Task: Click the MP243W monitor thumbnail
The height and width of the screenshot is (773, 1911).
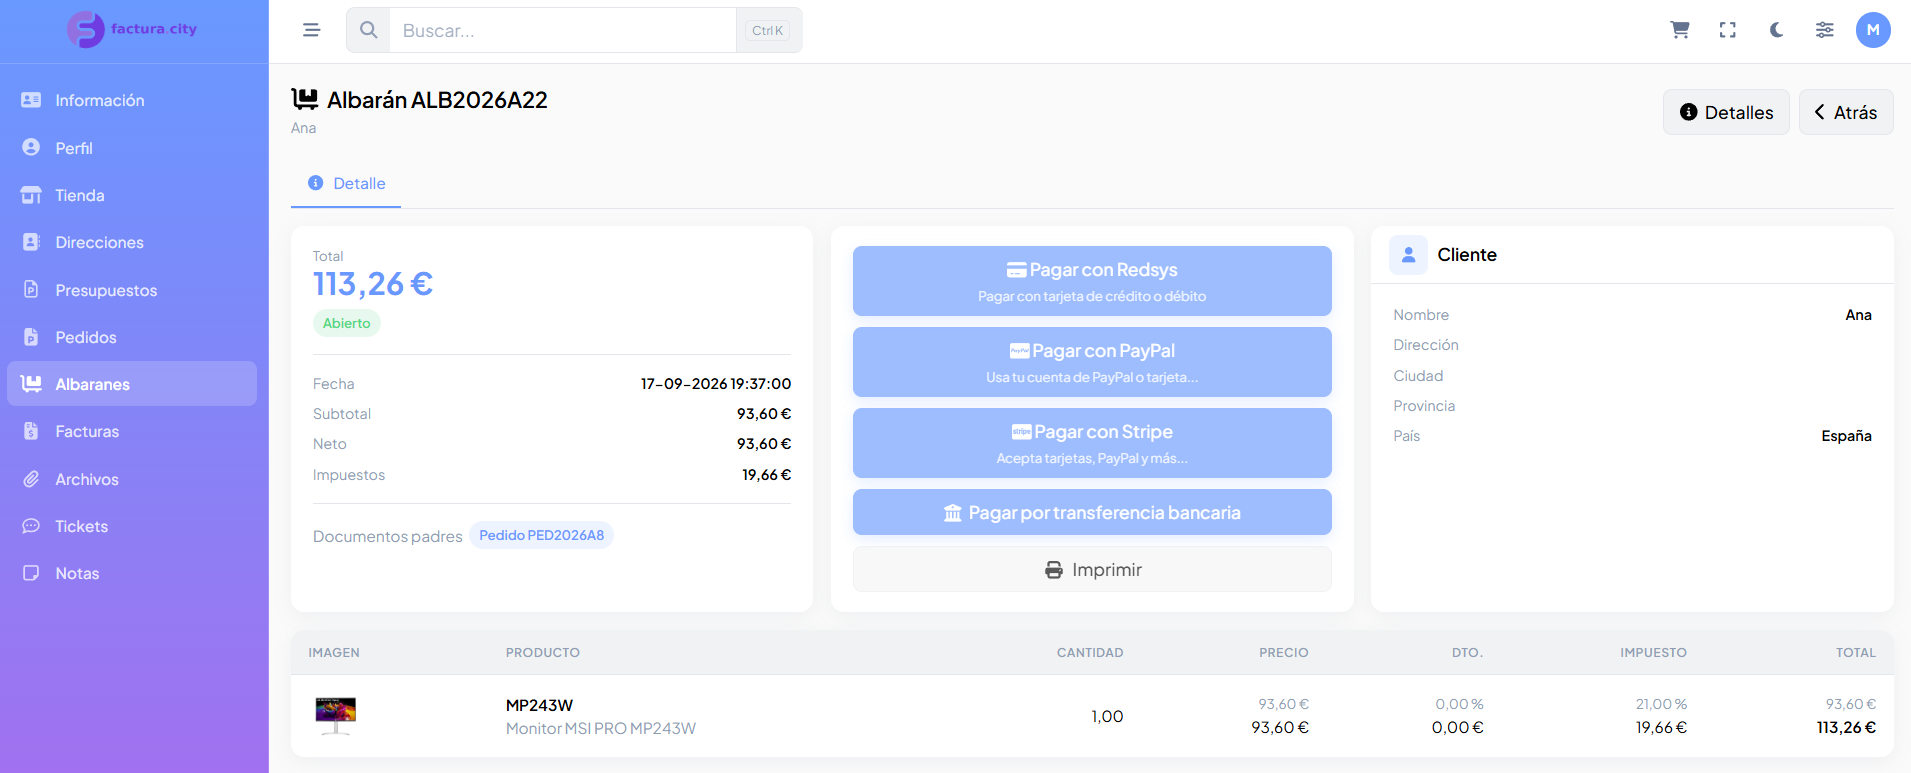Action: coord(336,716)
